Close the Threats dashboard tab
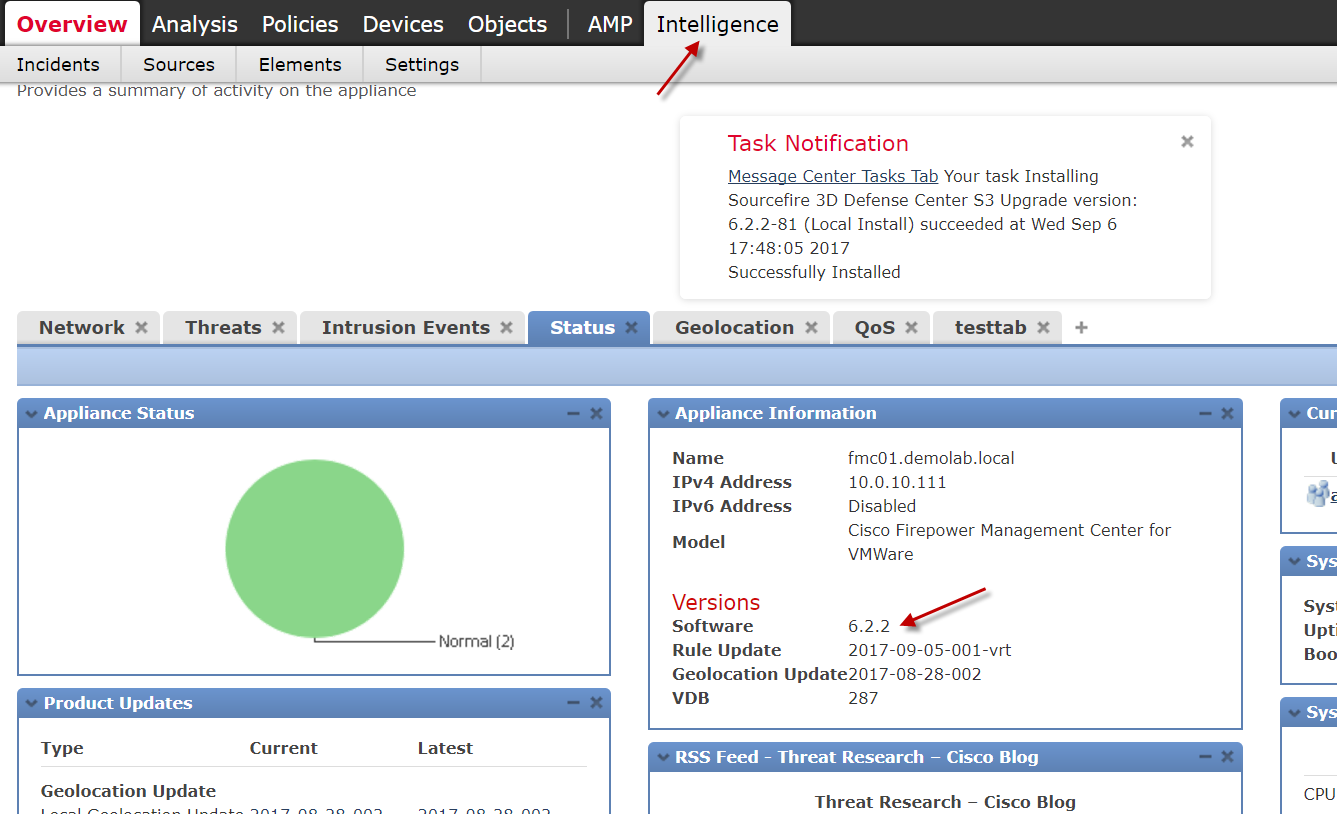1337x814 pixels. (278, 328)
